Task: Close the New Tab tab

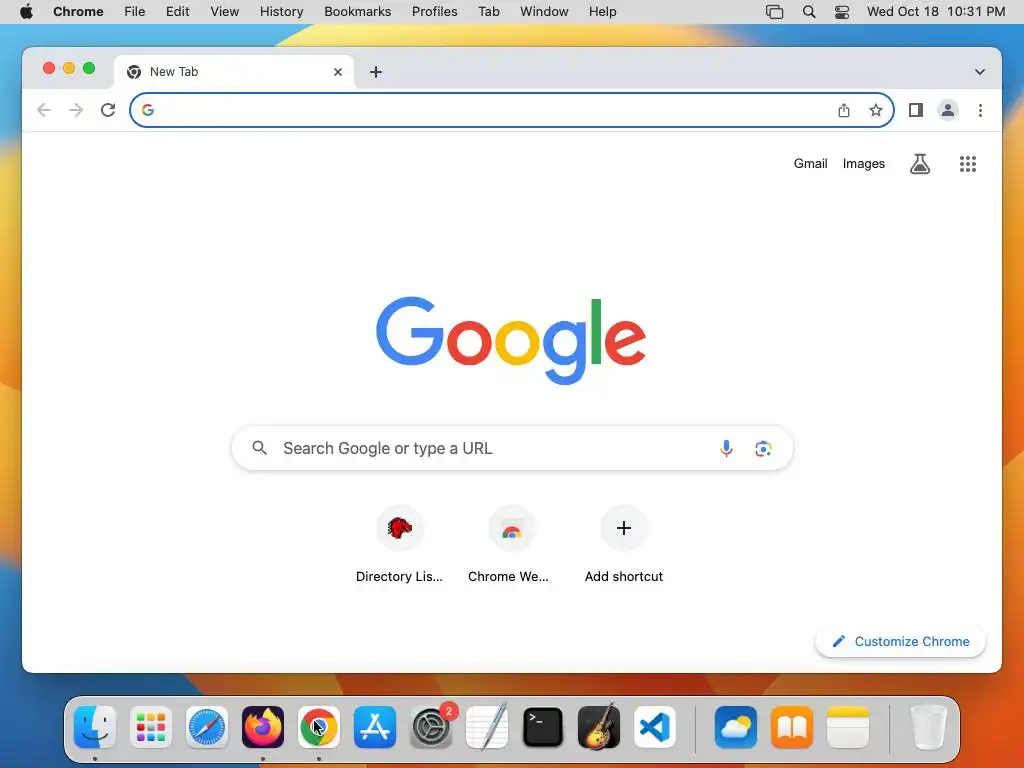Action: point(338,72)
